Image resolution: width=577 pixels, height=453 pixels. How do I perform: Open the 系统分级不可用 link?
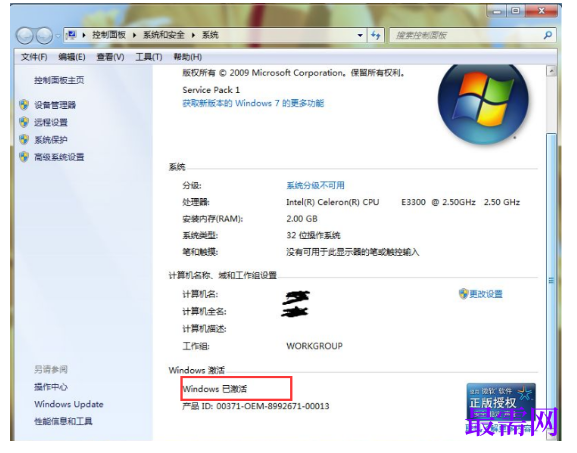315,185
